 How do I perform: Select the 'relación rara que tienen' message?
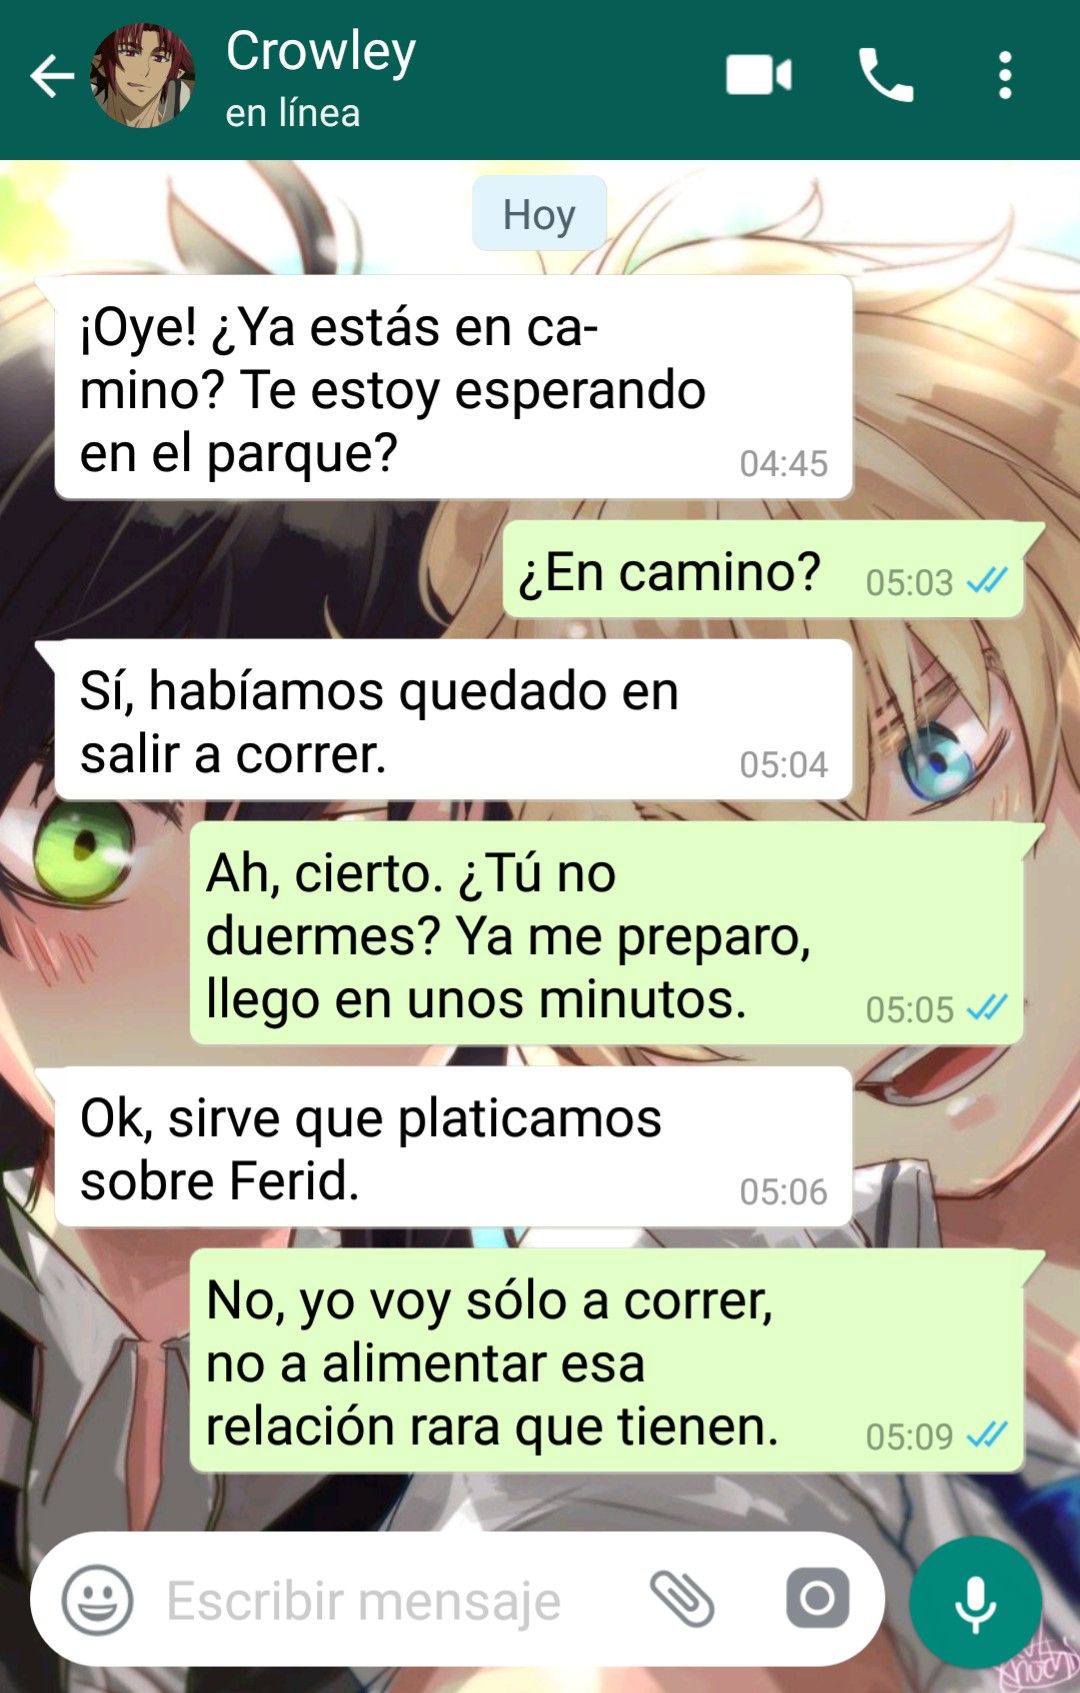606,1360
